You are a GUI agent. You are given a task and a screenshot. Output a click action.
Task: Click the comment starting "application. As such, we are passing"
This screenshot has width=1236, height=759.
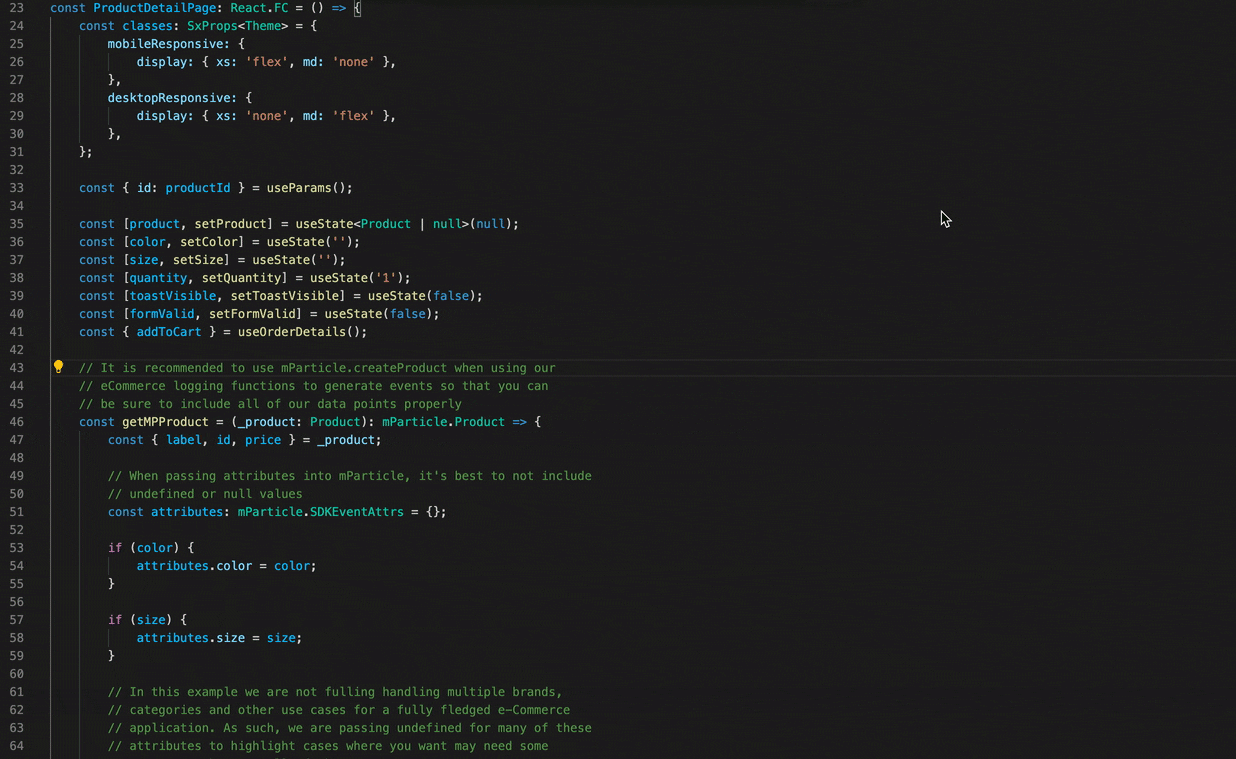[350, 728]
